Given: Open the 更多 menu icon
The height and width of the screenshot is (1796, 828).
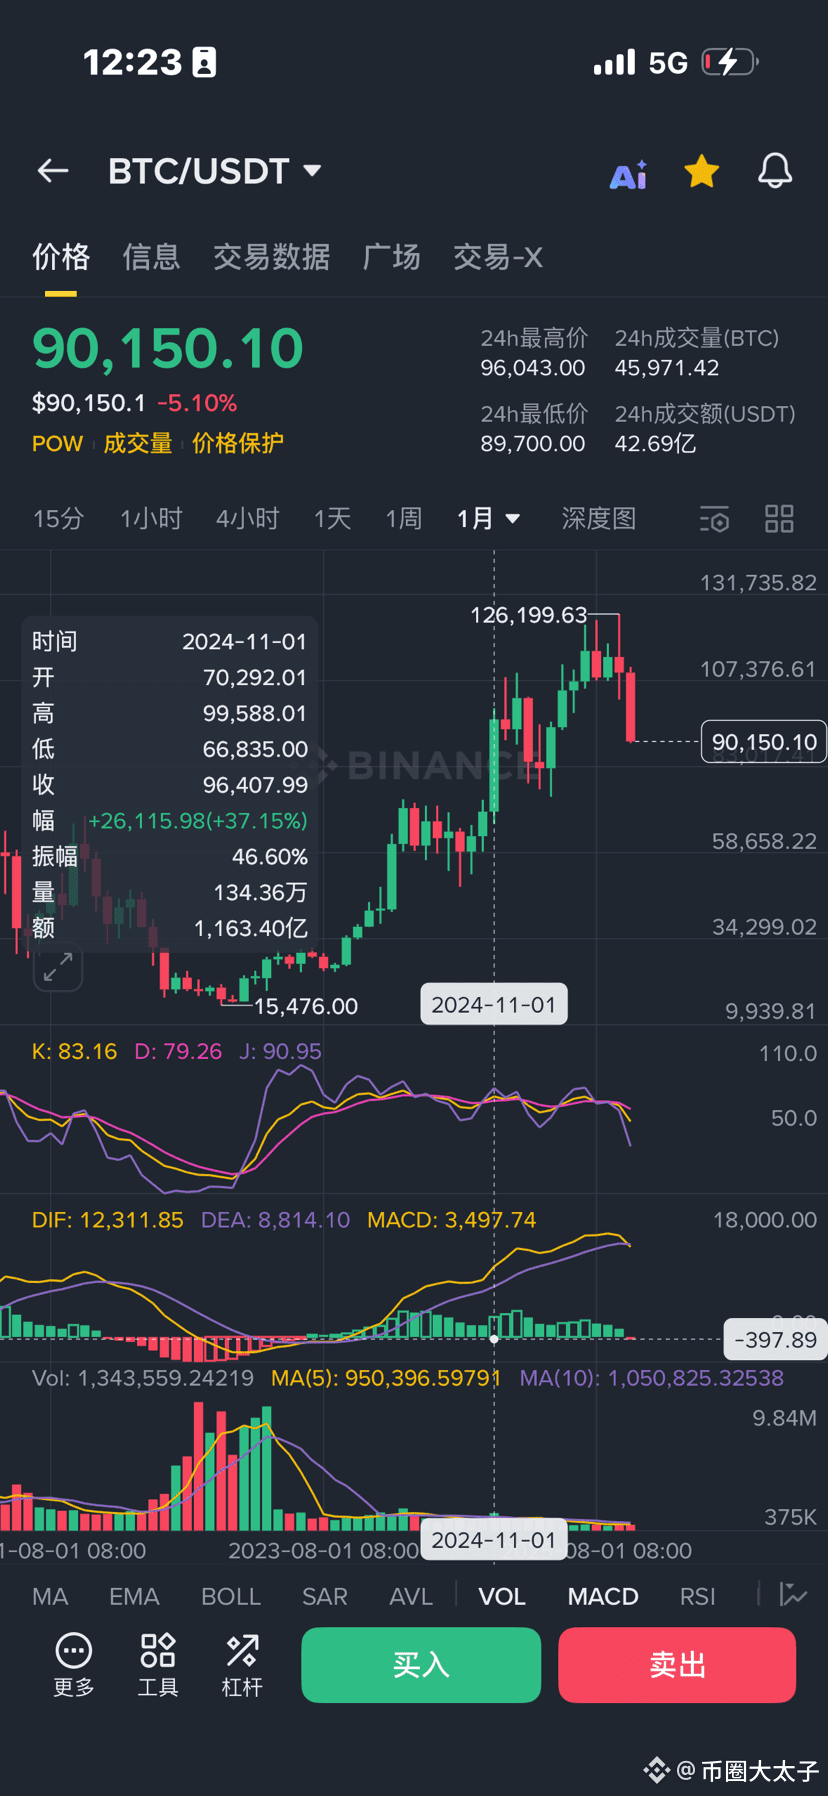Looking at the screenshot, I should coord(74,1665).
